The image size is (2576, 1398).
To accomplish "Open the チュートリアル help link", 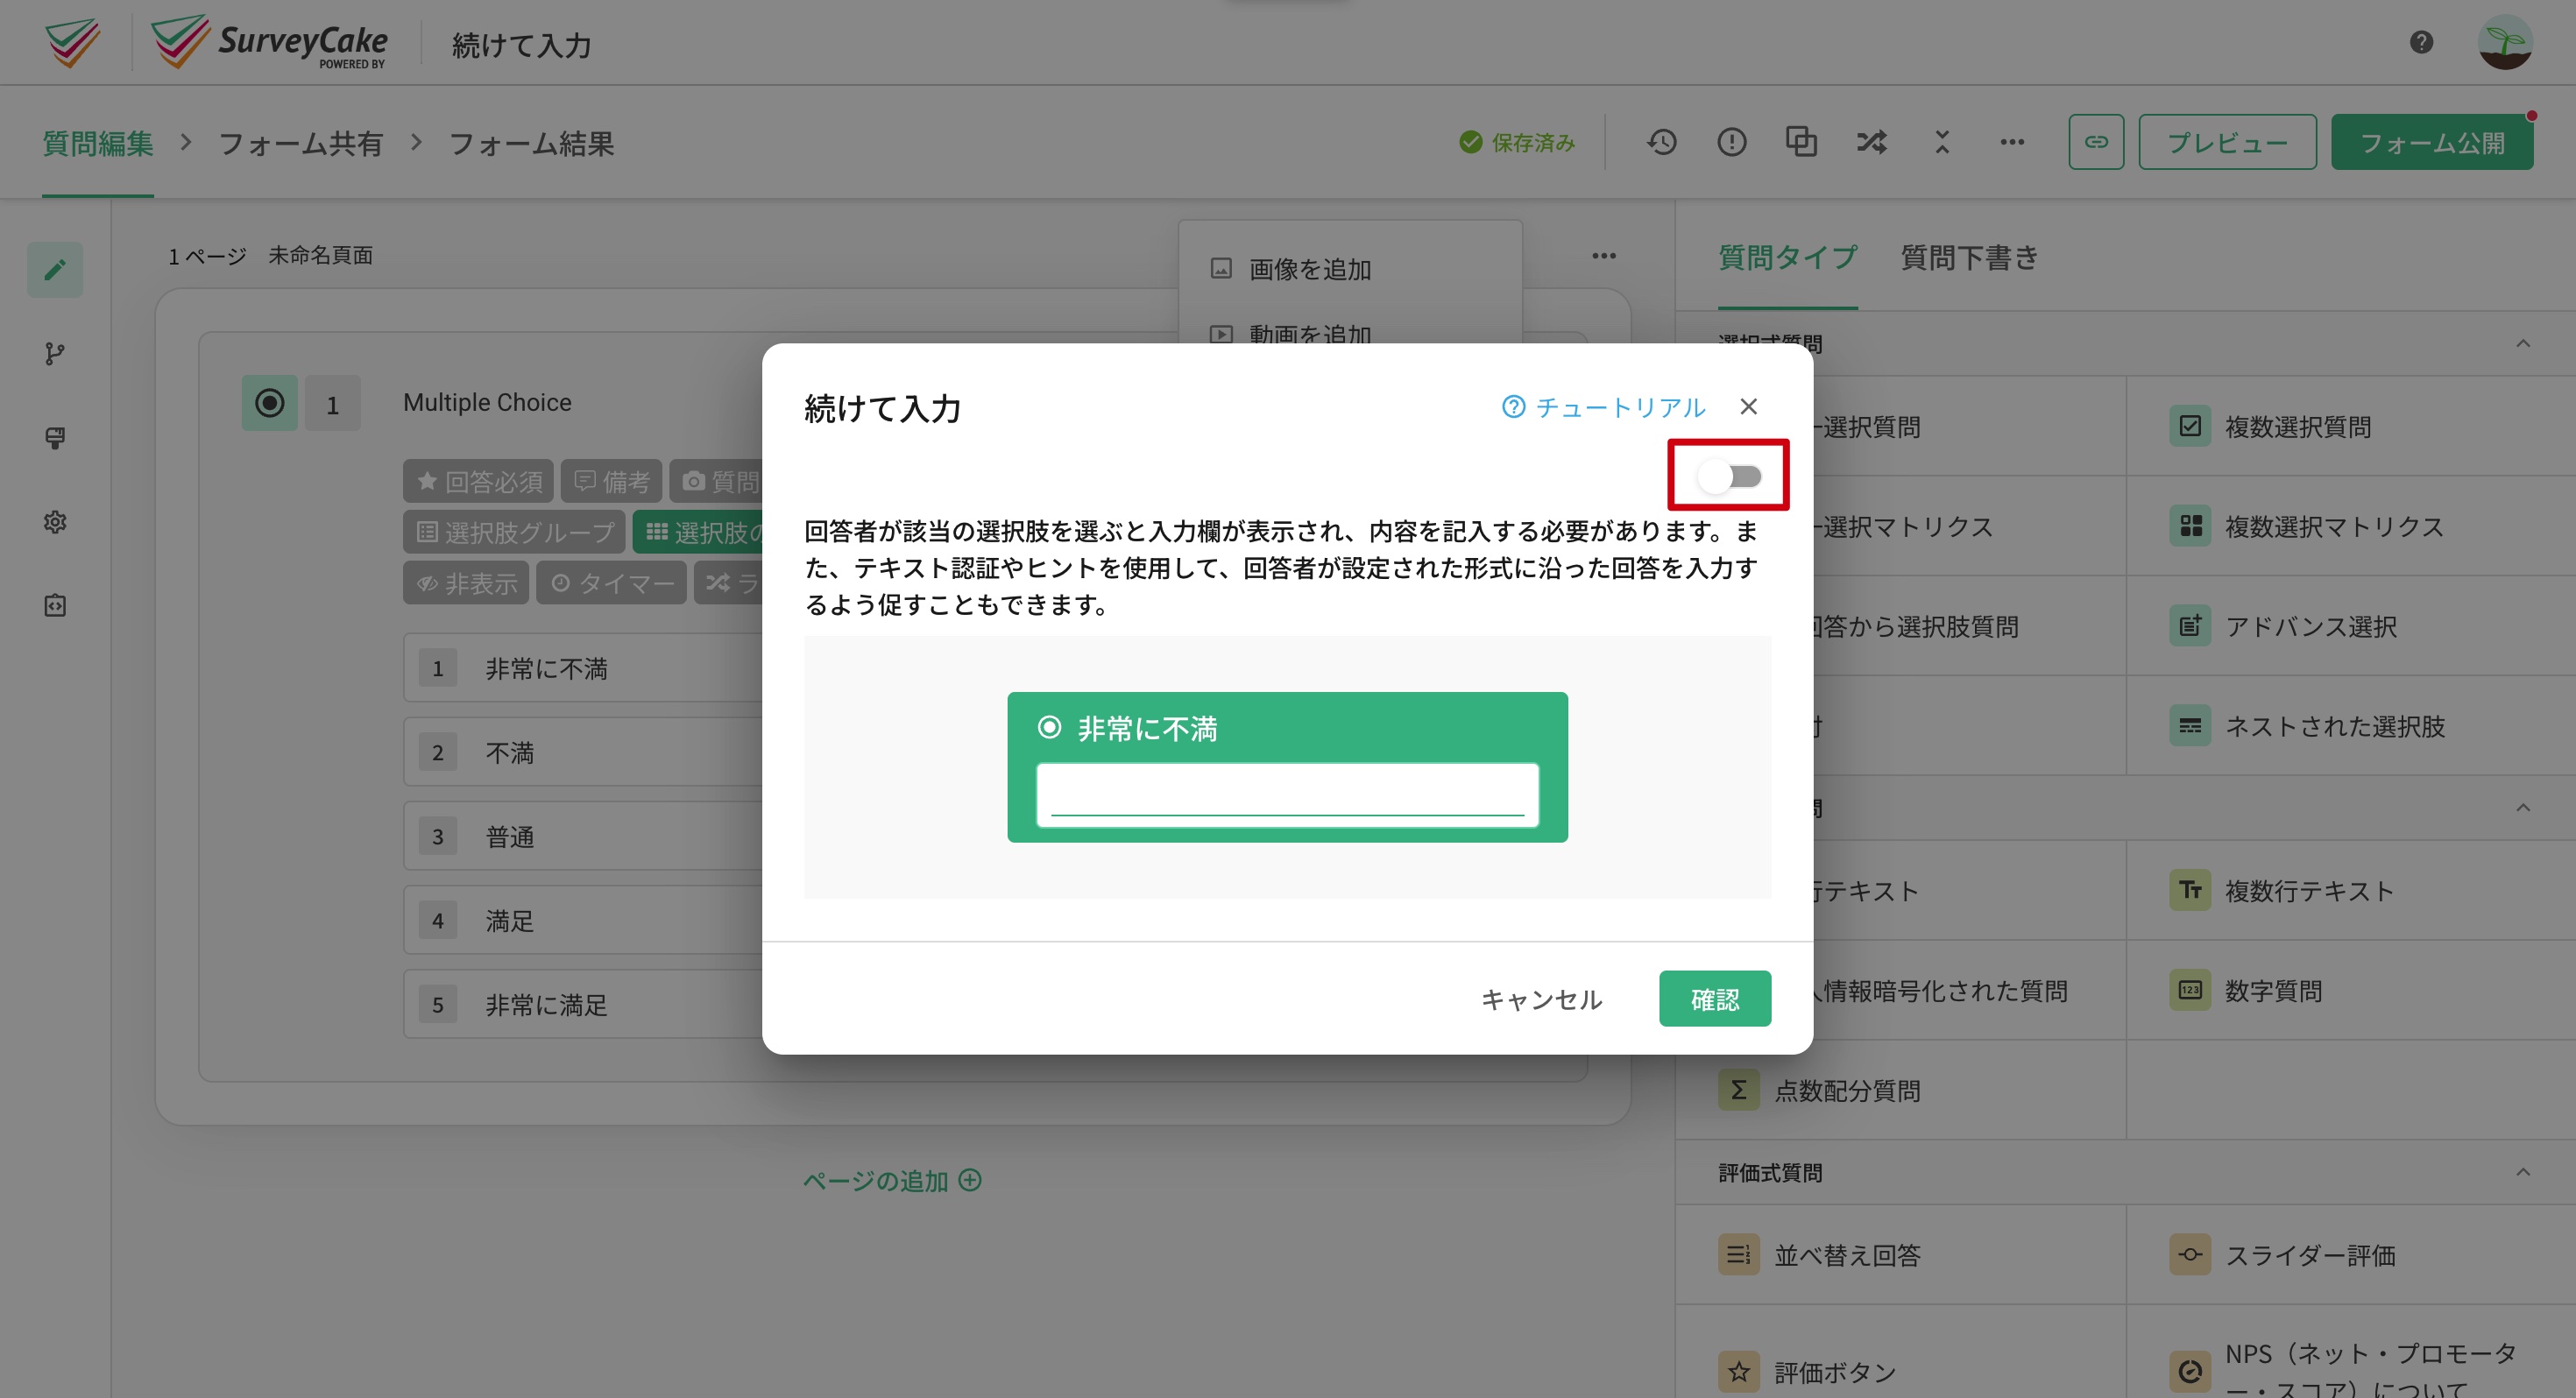I will tap(1603, 407).
